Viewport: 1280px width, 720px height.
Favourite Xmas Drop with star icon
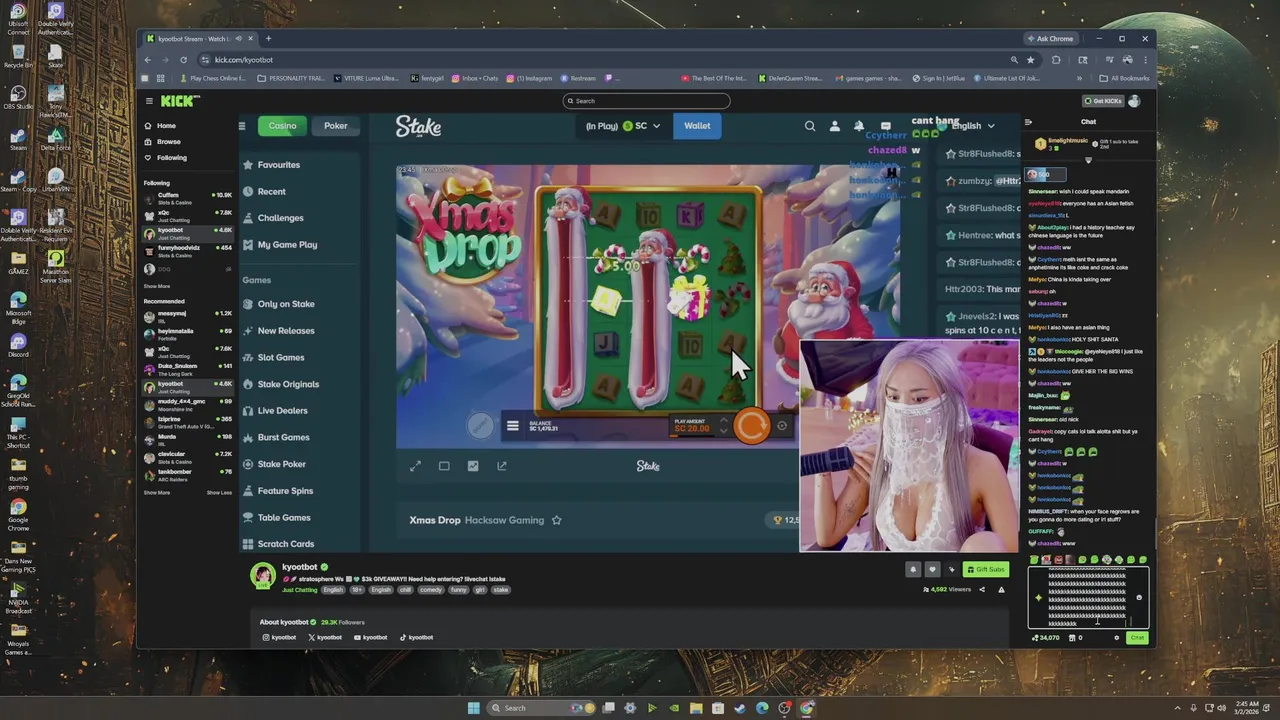[x=557, y=520]
